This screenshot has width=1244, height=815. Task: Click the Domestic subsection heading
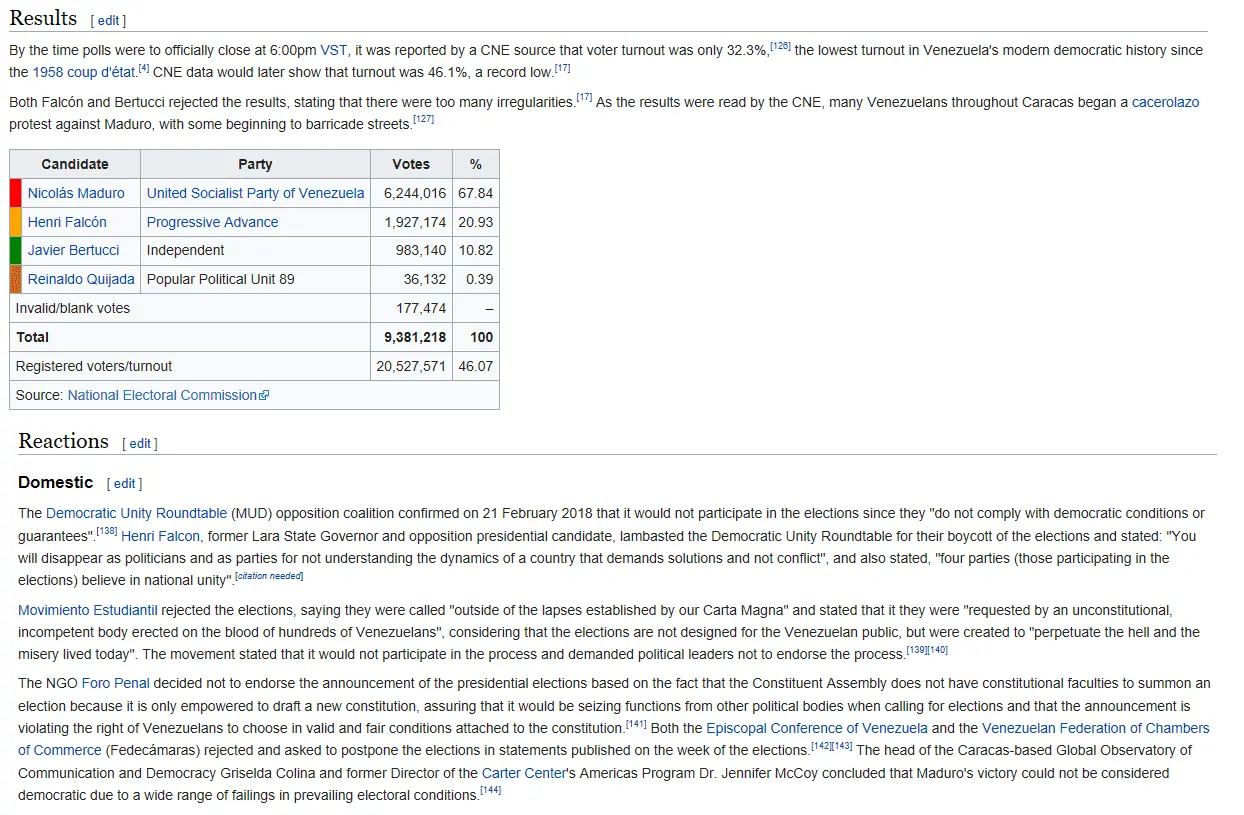point(55,482)
